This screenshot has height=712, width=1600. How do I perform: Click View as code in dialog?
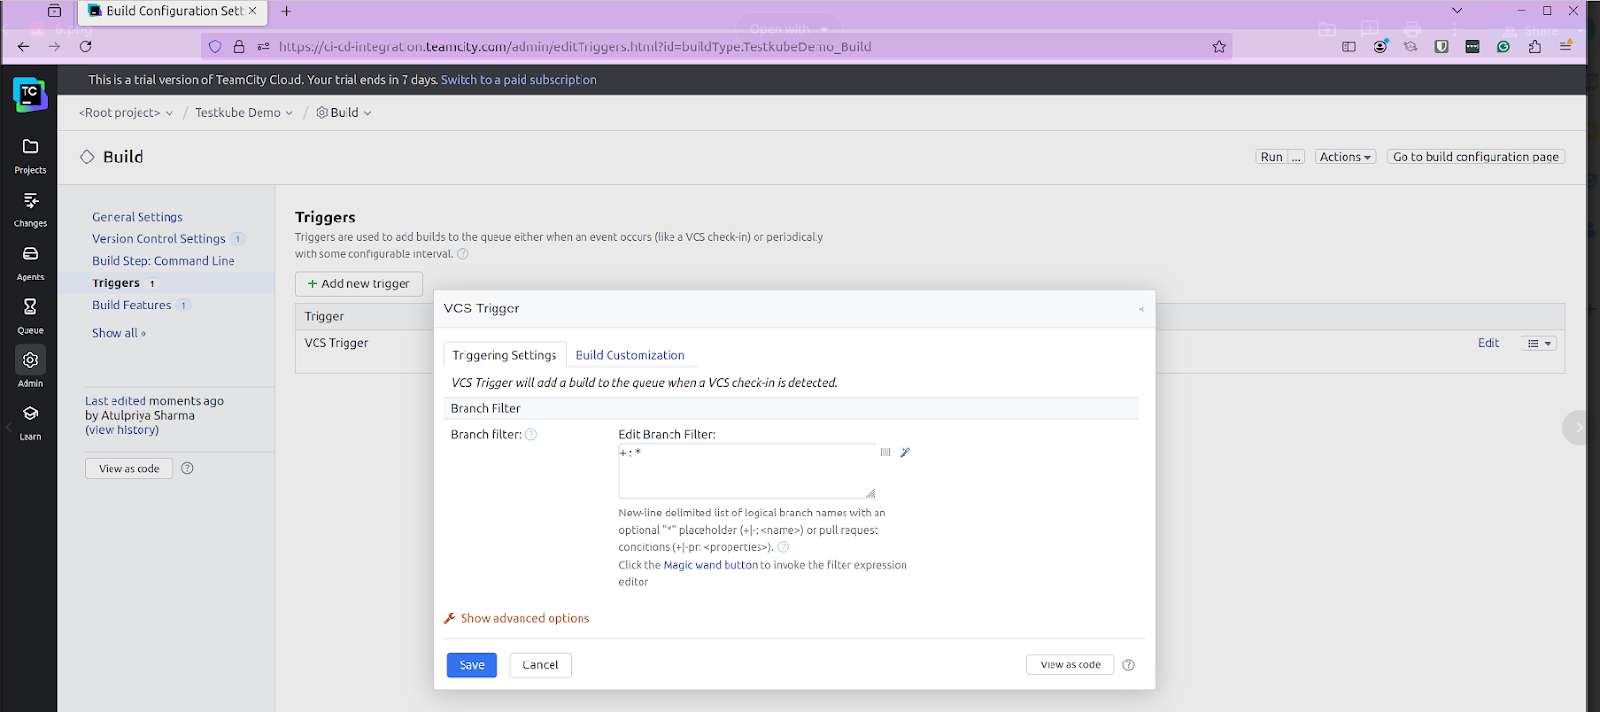click(1070, 665)
